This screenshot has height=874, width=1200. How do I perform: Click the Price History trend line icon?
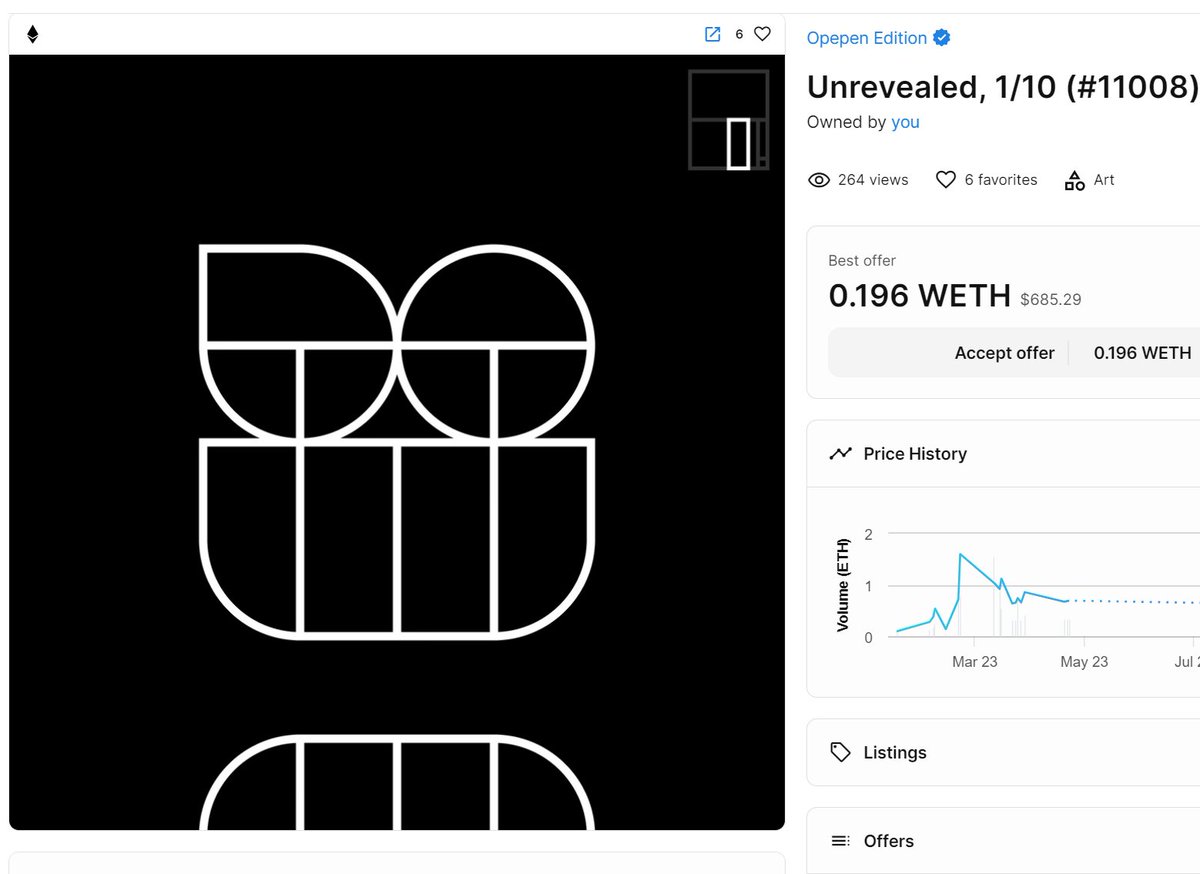840,454
